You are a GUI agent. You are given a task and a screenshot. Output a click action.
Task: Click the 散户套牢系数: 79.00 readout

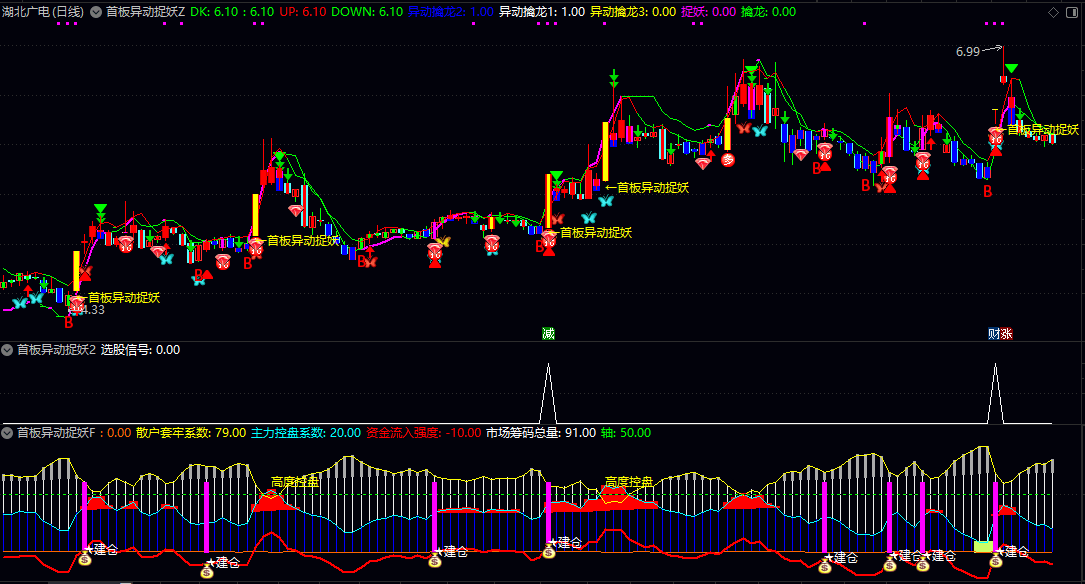[191, 433]
